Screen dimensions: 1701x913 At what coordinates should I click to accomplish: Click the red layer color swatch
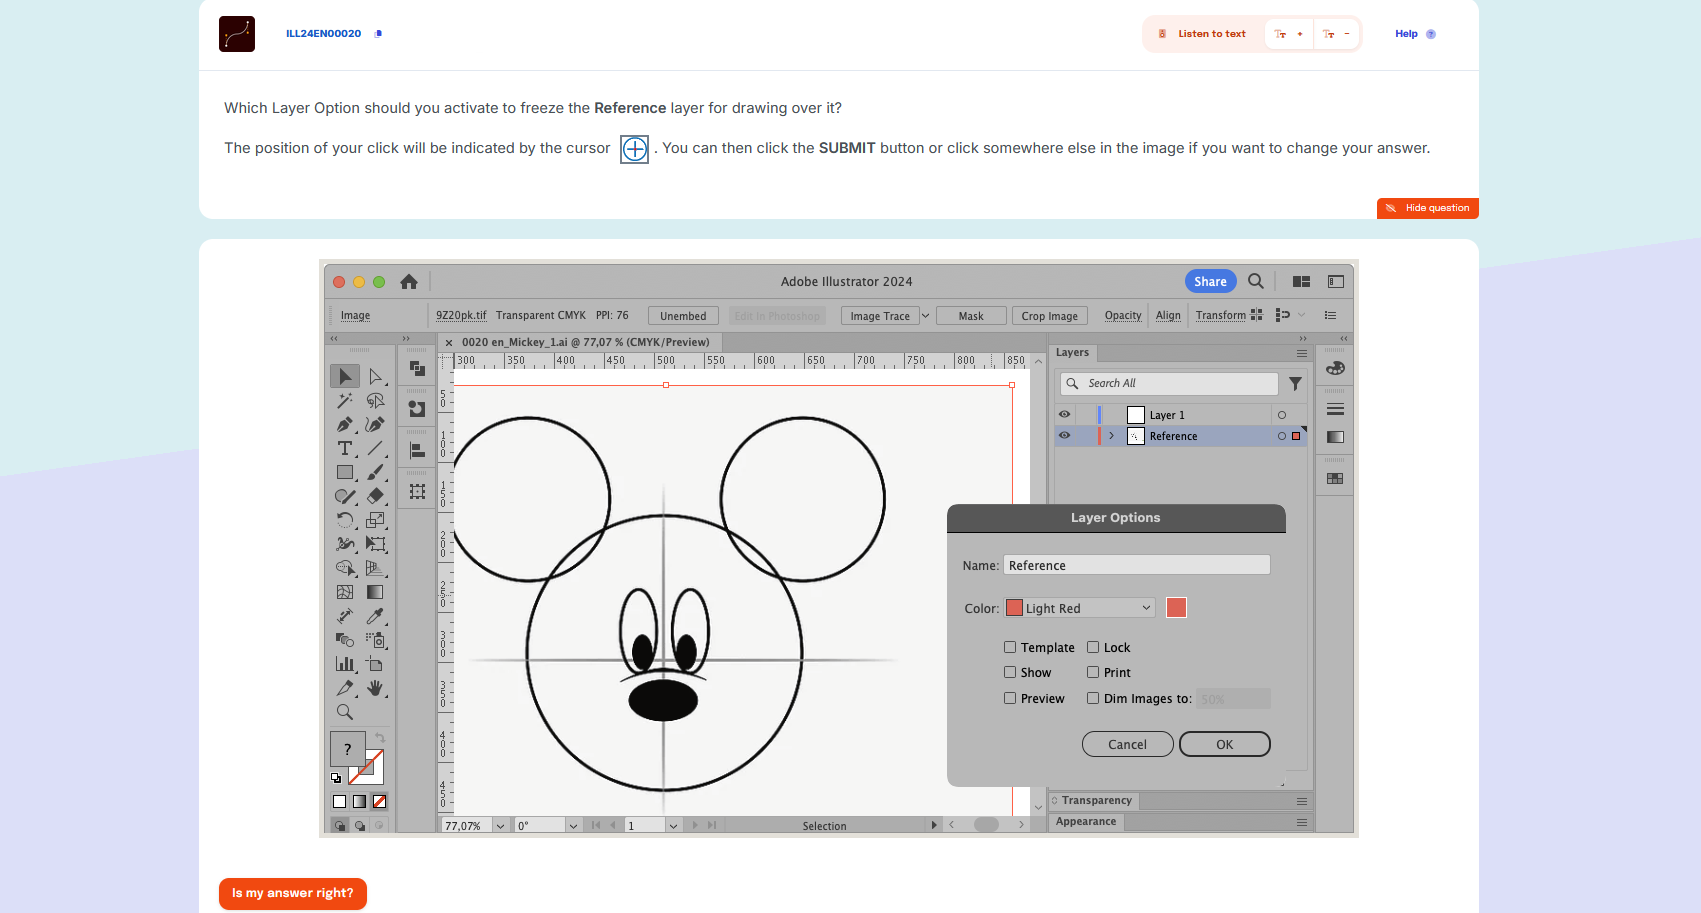coord(1176,608)
